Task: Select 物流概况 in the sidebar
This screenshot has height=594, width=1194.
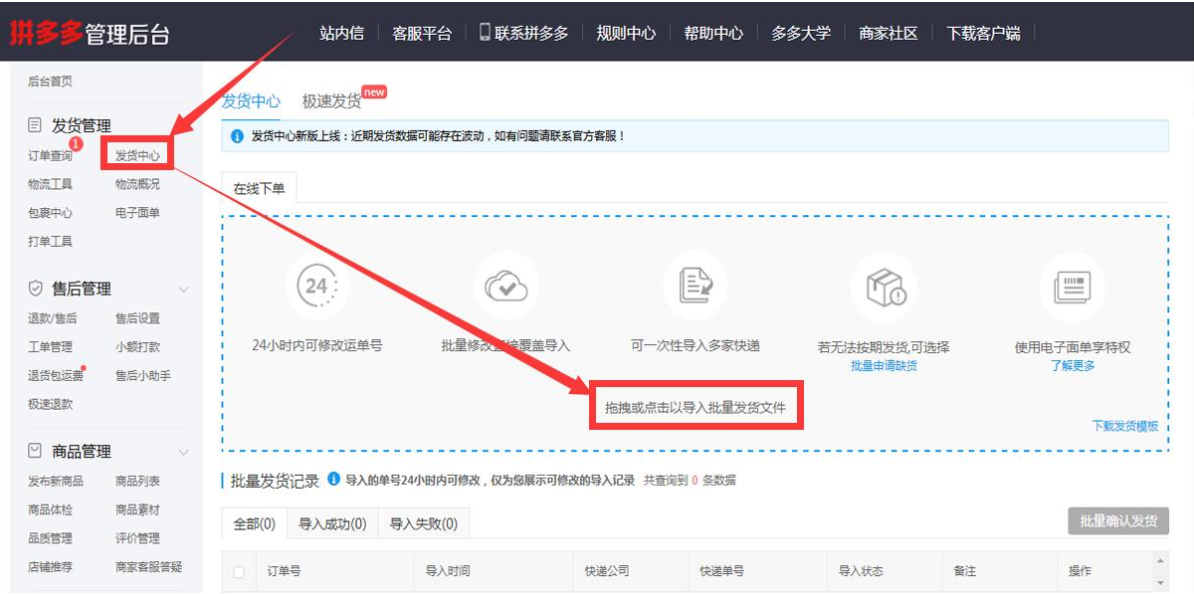Action: [138, 184]
